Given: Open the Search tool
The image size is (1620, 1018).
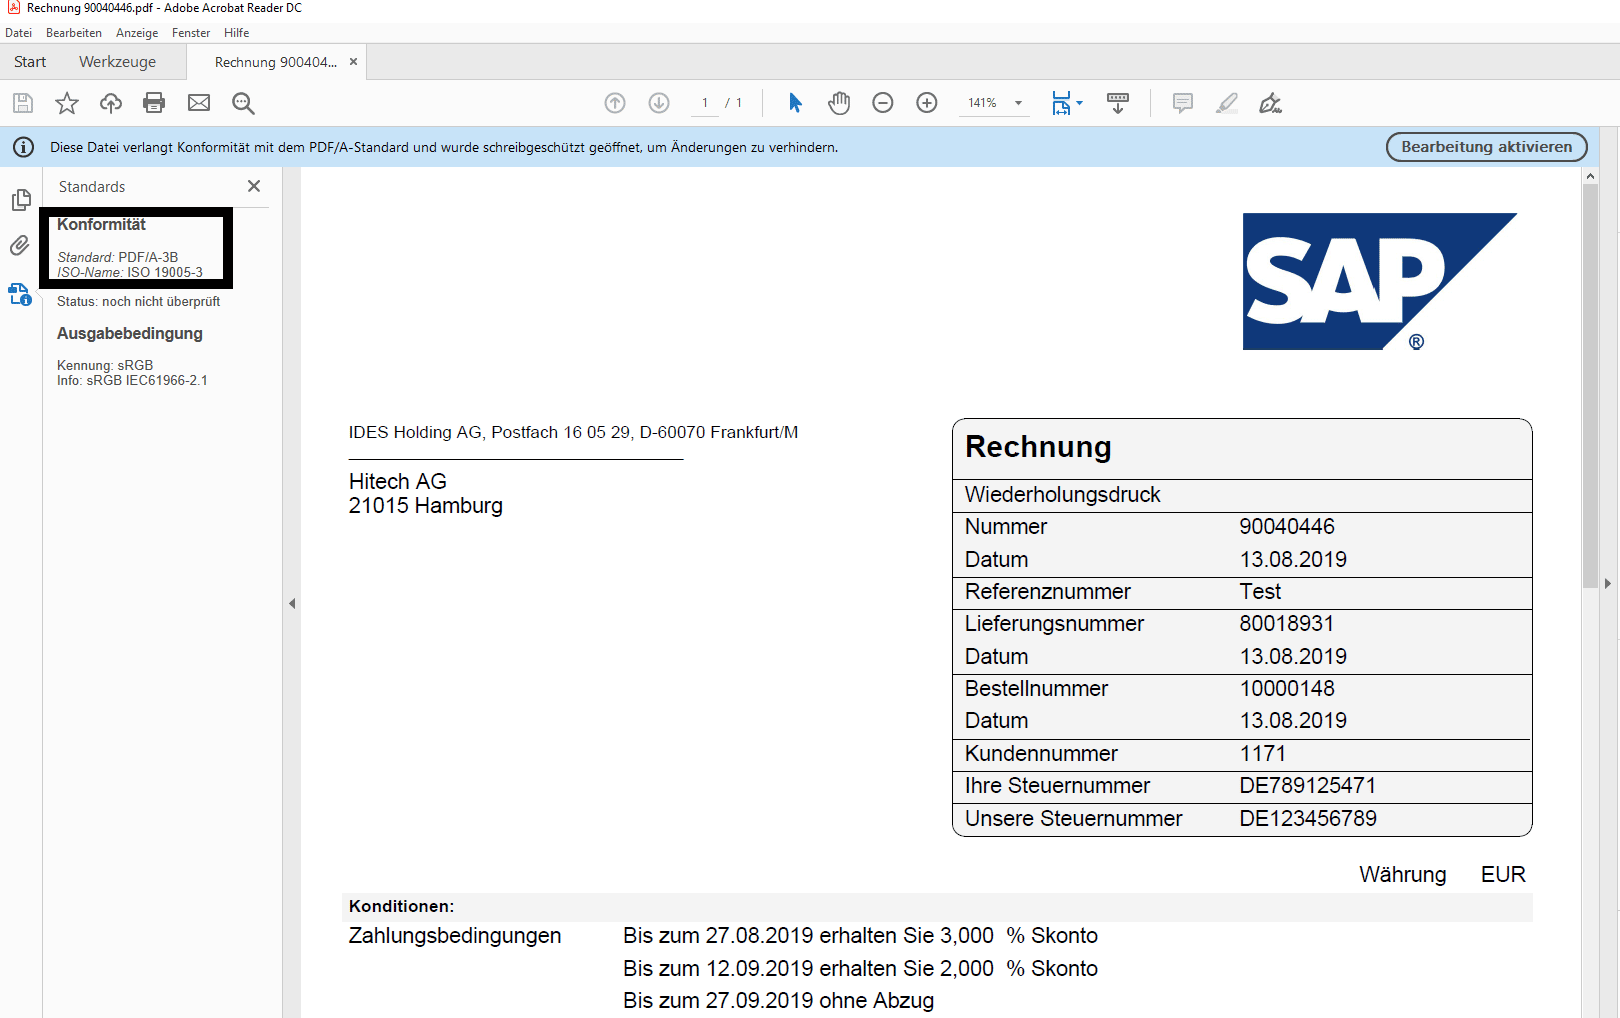Looking at the screenshot, I should [242, 103].
